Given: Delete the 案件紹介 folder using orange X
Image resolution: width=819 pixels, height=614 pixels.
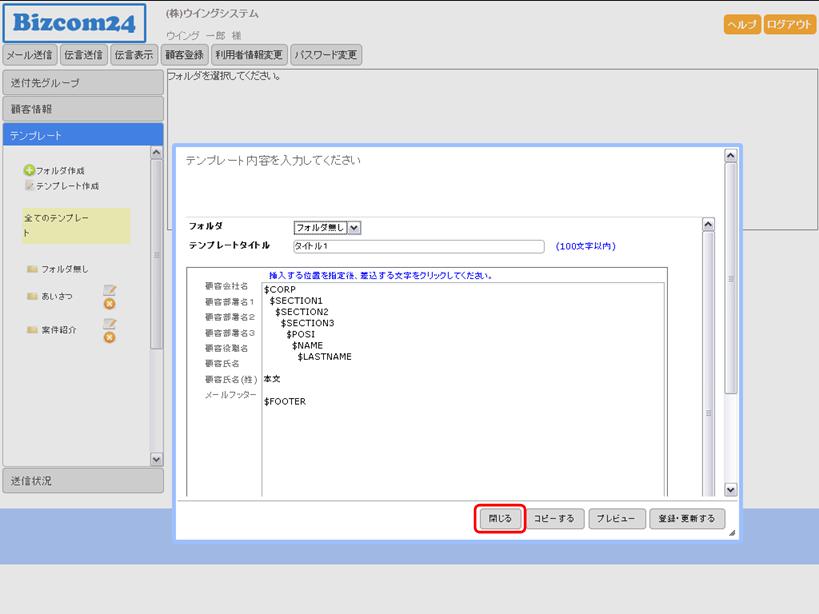Looking at the screenshot, I should pyautogui.click(x=110, y=337).
